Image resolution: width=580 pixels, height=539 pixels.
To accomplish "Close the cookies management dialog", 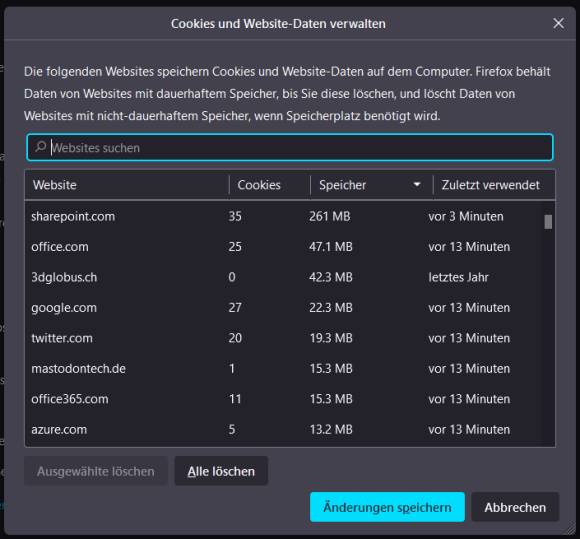I will [559, 23].
